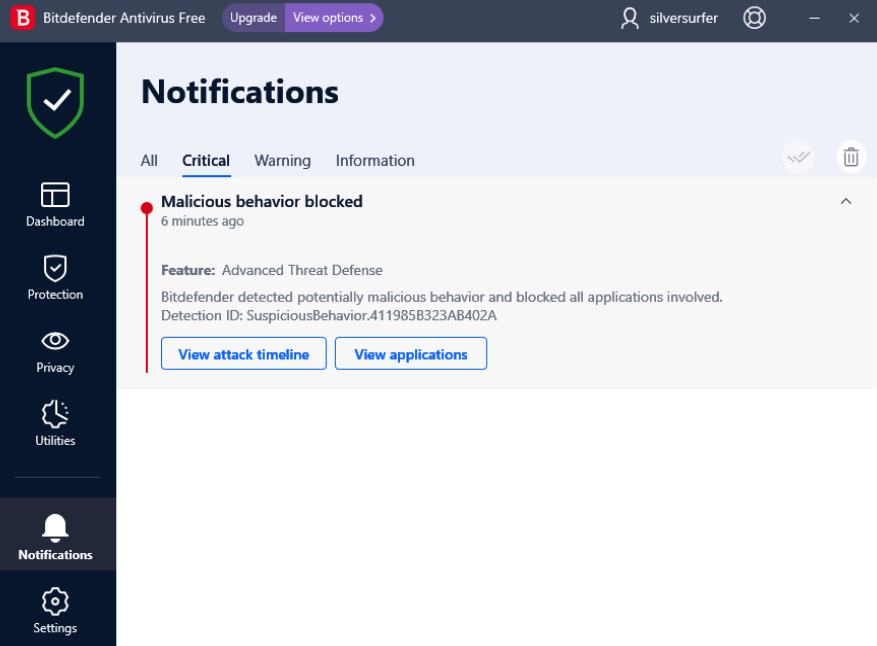The image size is (877, 646).
Task: Click the View applications button
Action: pos(411,354)
